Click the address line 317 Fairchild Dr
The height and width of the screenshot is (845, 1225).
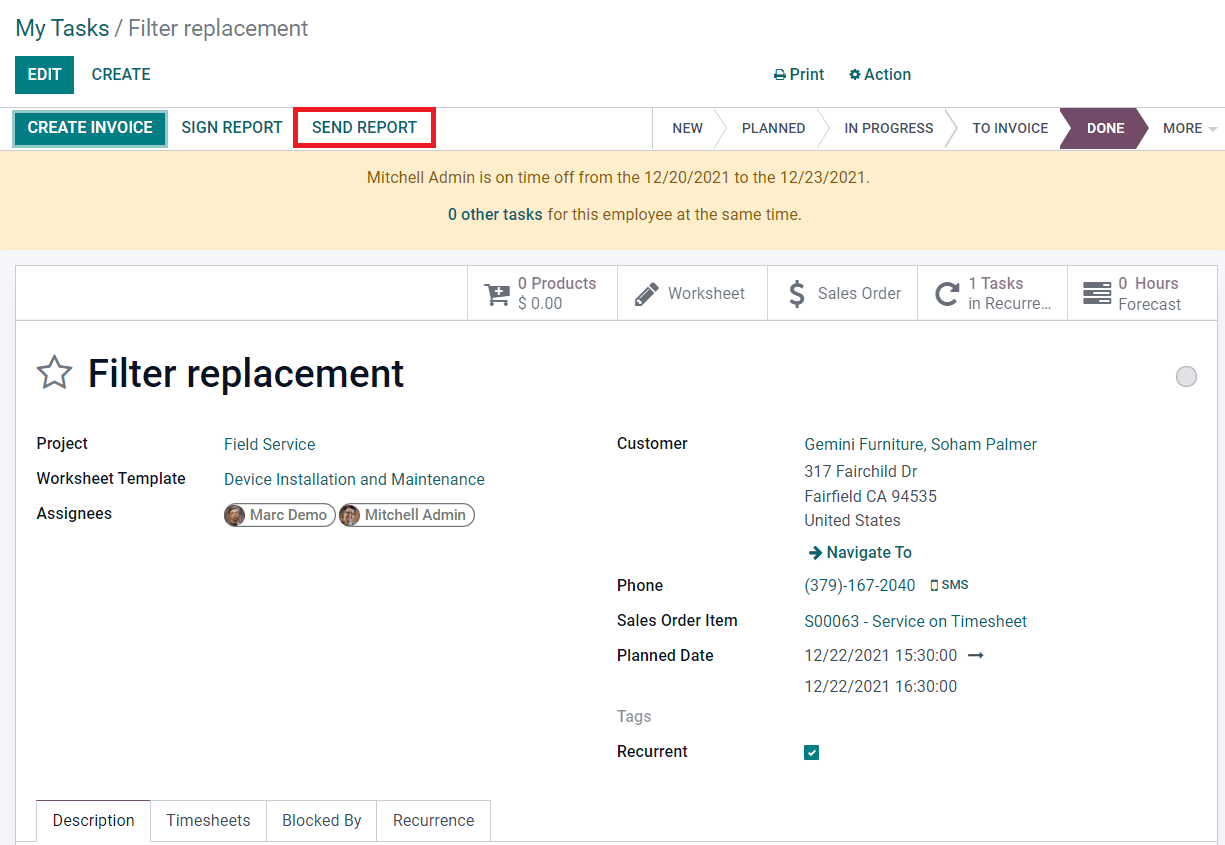[860, 472]
